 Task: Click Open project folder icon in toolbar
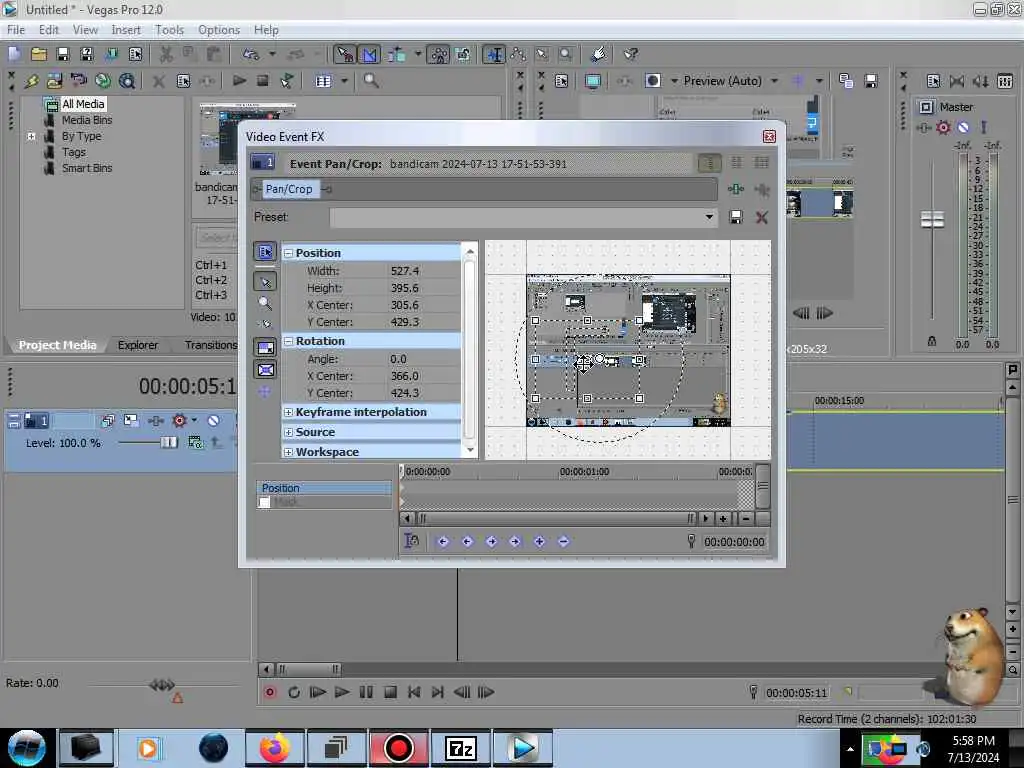point(39,54)
